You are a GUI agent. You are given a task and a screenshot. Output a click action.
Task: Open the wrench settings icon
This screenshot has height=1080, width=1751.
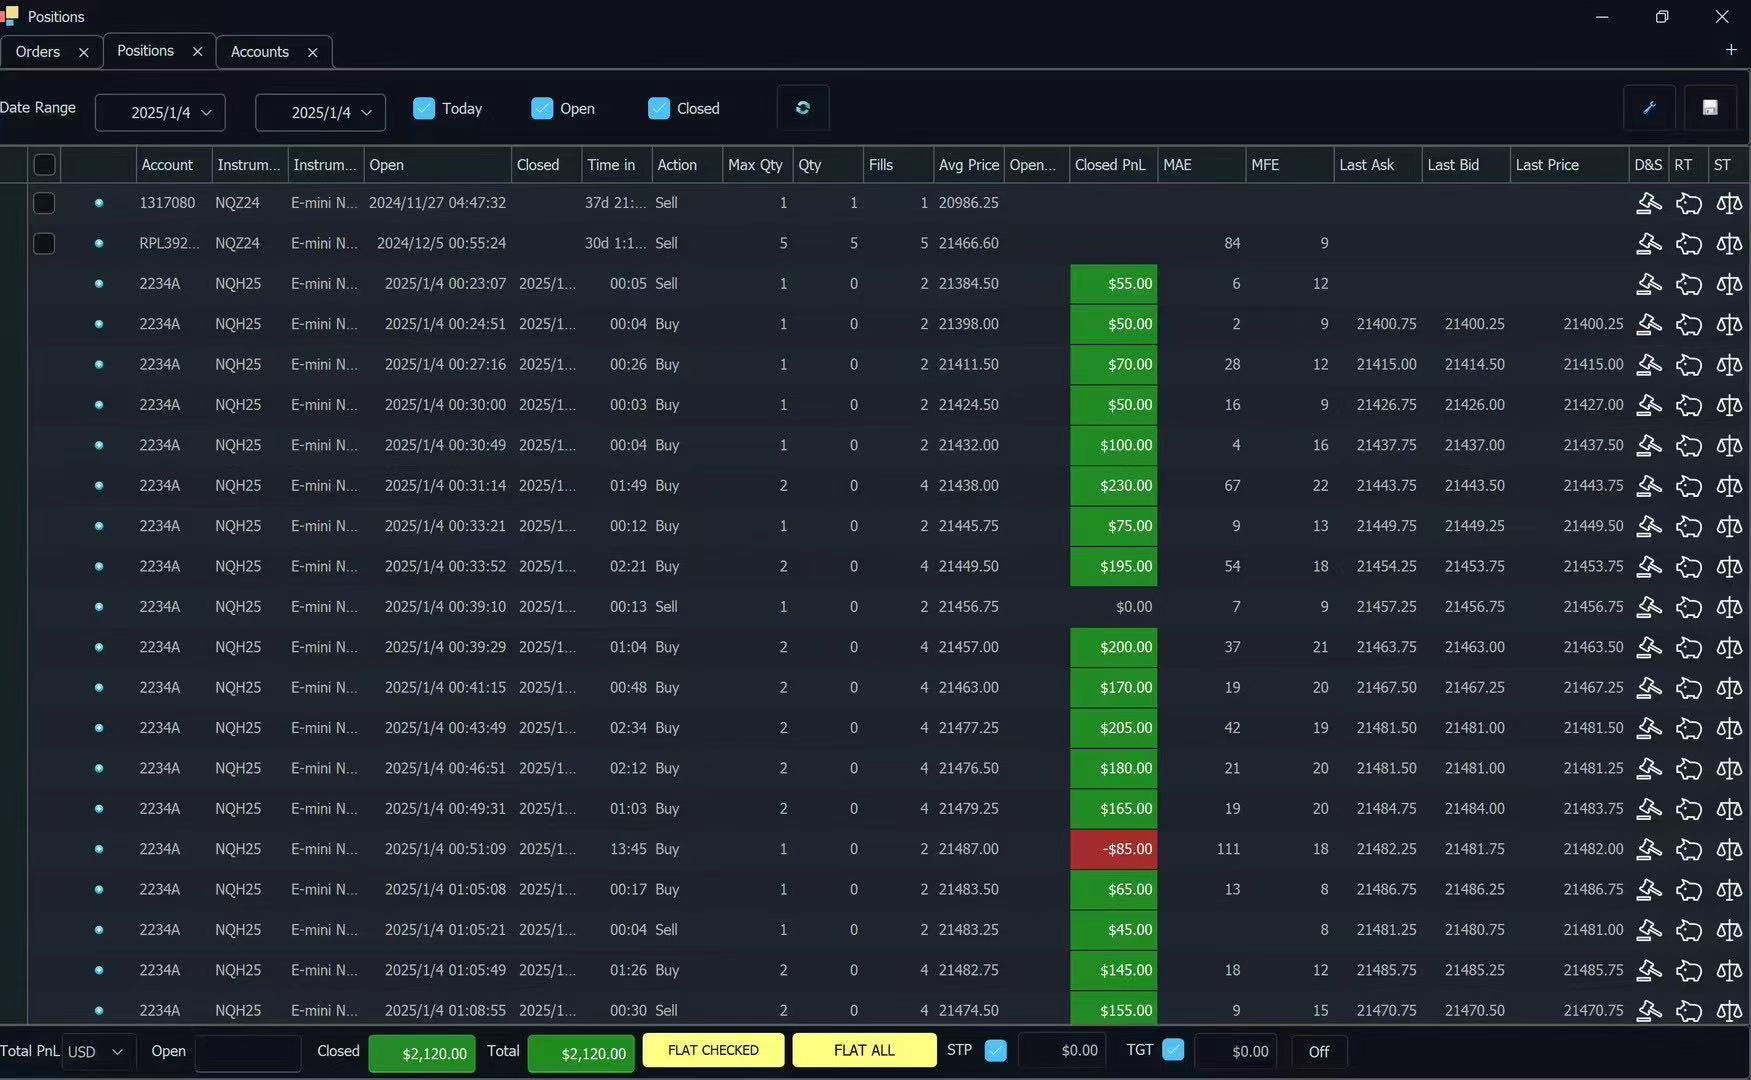tap(1649, 108)
